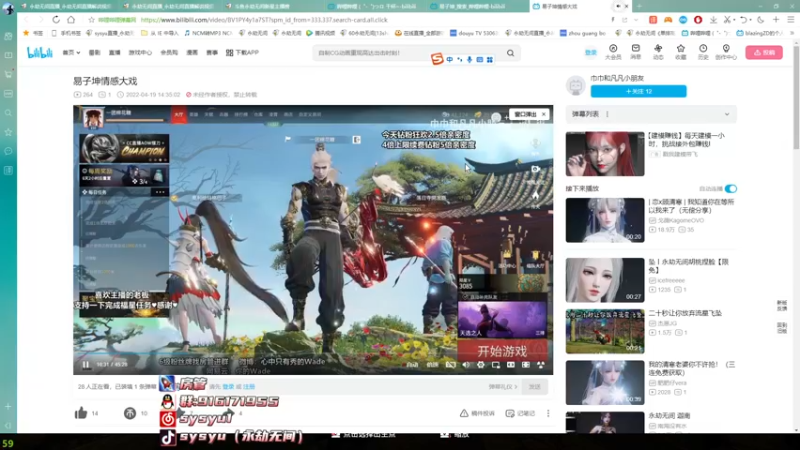Open the 游戏中心 nav item
800x450 pixels.
coord(140,53)
